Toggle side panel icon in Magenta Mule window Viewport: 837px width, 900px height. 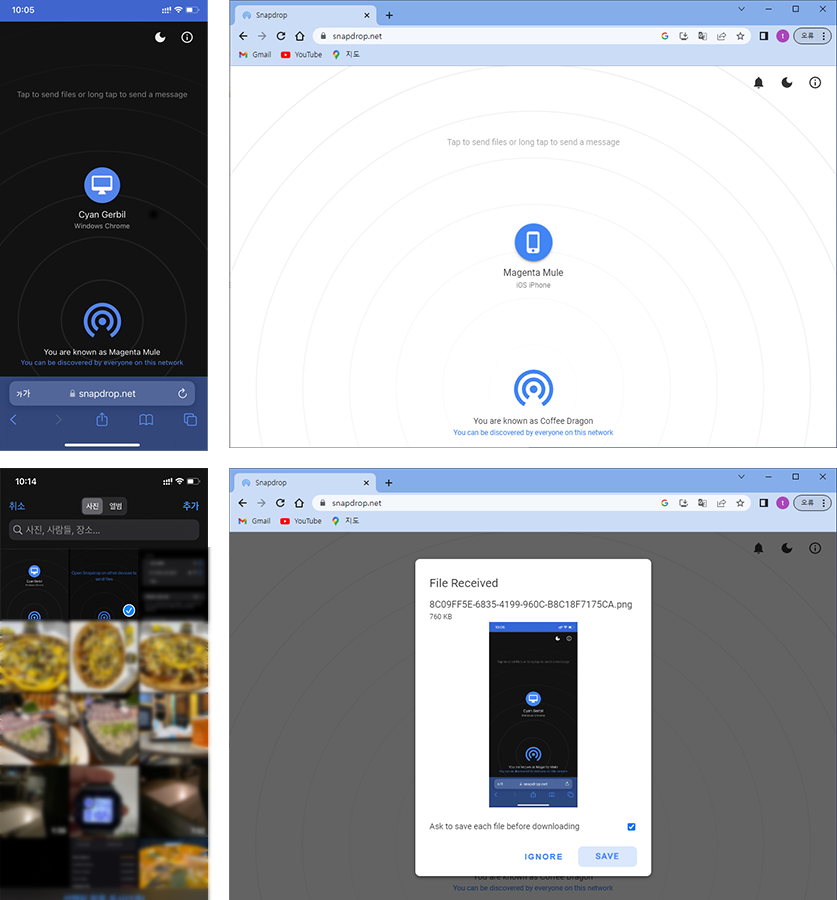pyautogui.click(x=764, y=36)
